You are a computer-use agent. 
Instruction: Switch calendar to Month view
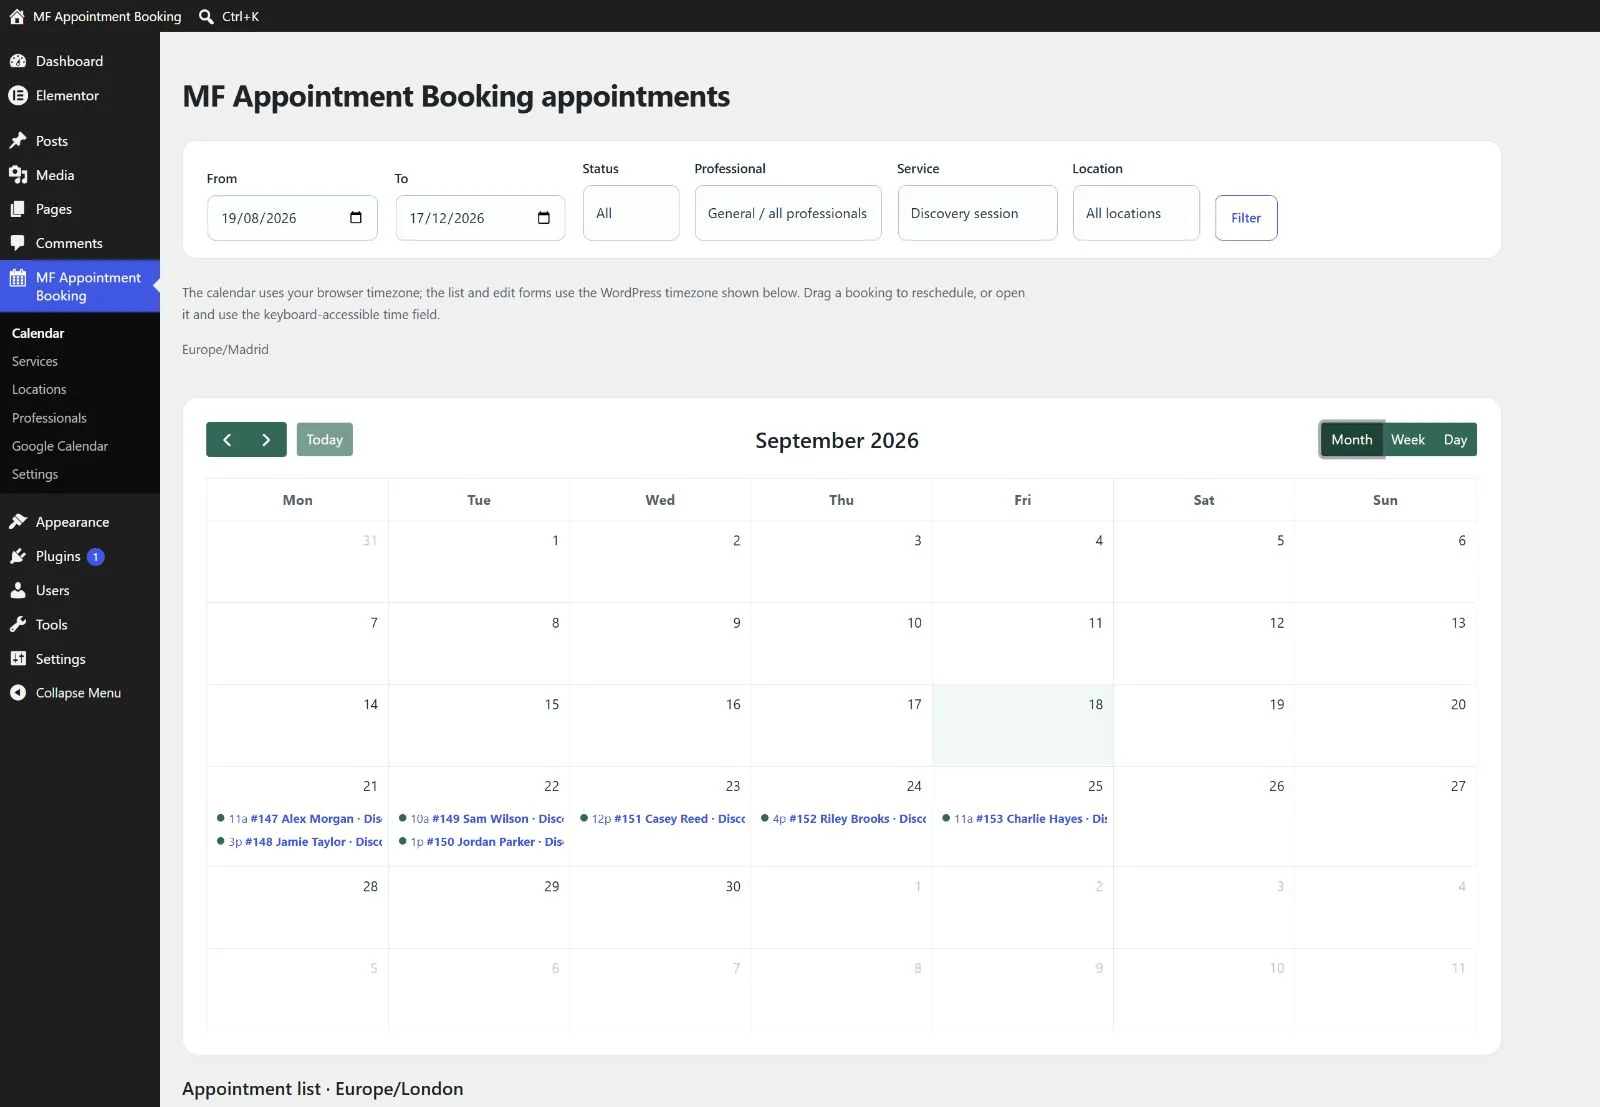click(1352, 440)
